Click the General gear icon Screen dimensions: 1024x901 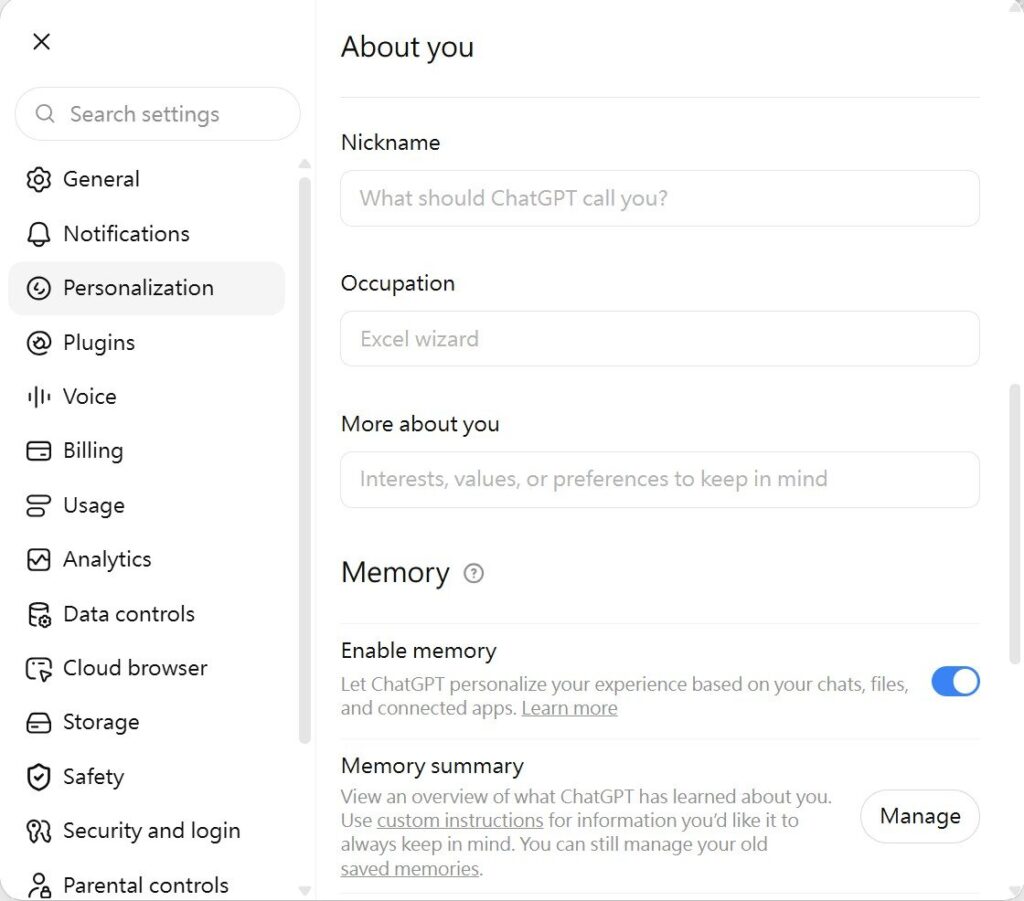click(39, 179)
